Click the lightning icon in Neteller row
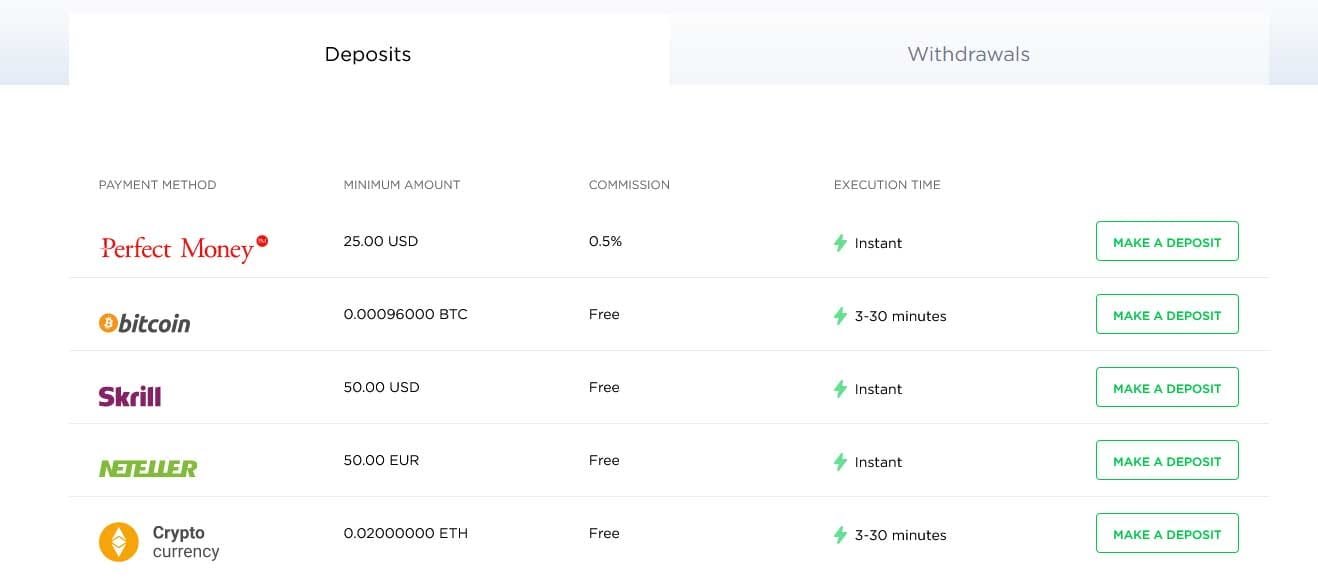 coord(840,462)
